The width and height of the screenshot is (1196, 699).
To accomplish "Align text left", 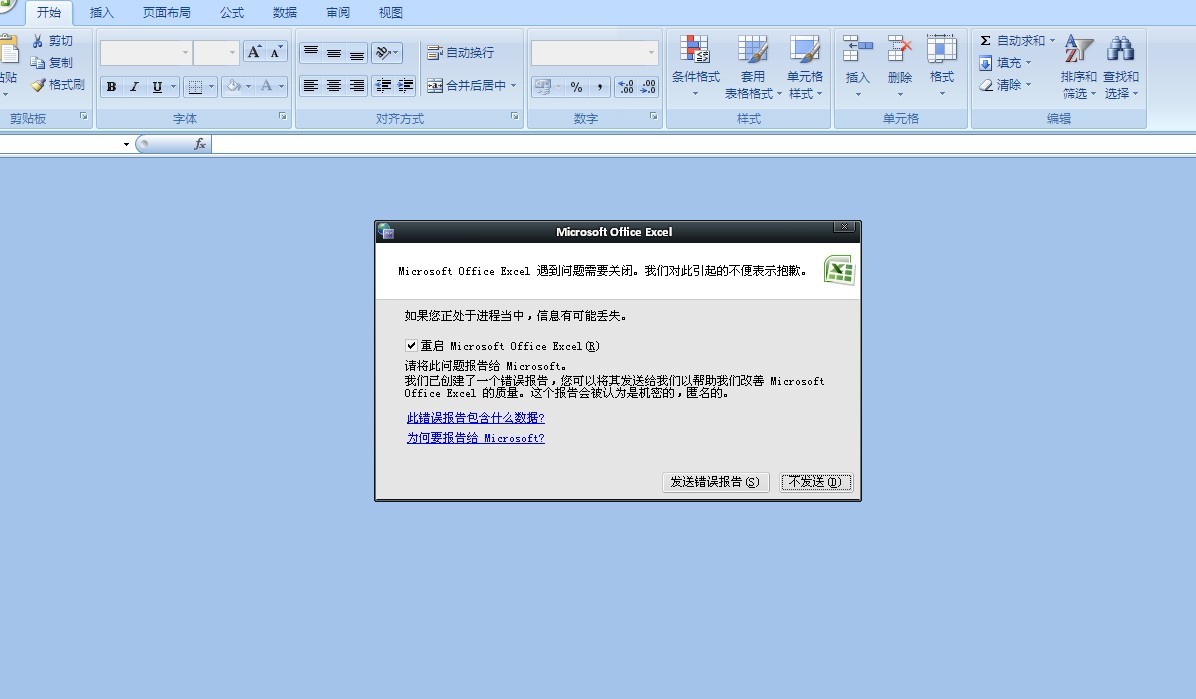I will [310, 86].
